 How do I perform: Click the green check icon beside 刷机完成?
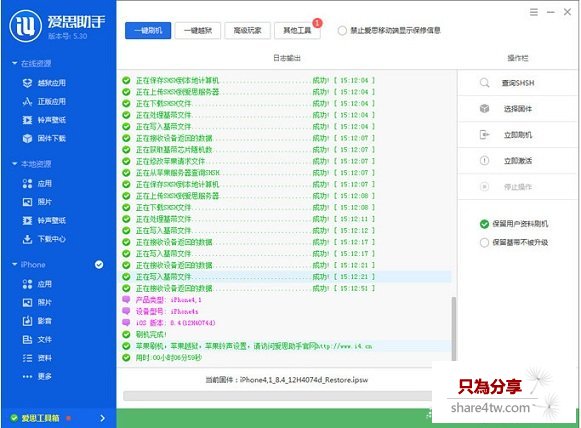(x=126, y=335)
